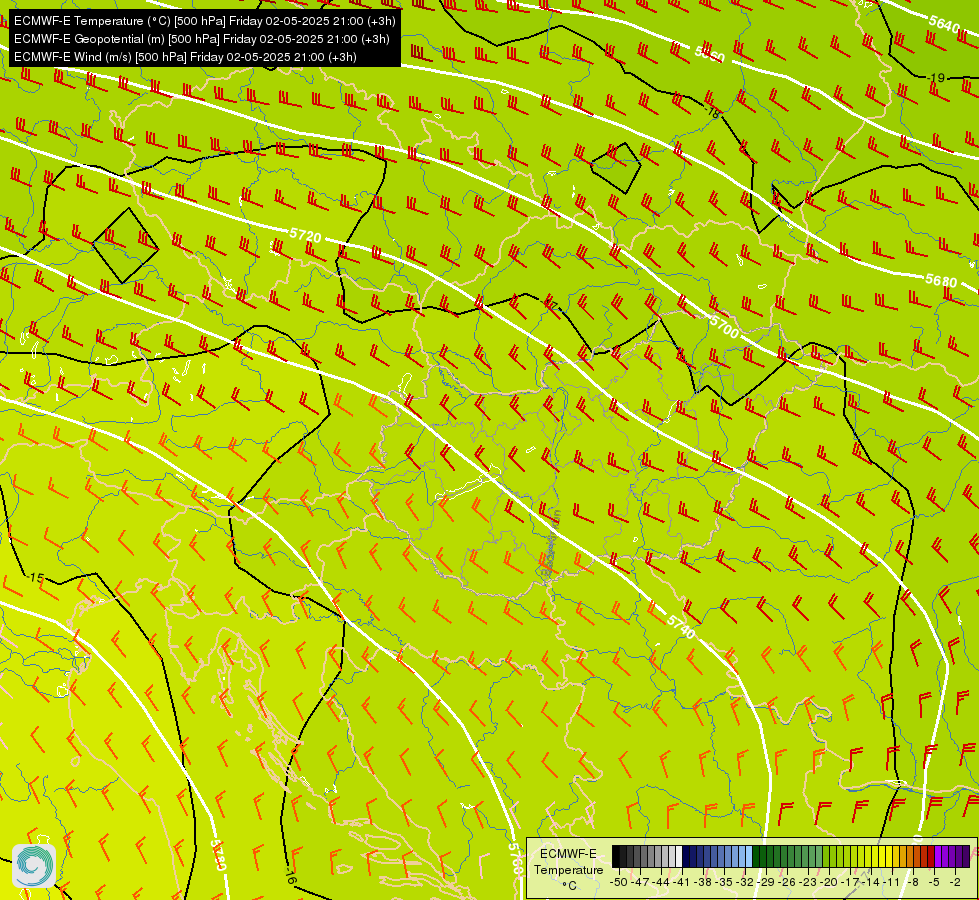The height and width of the screenshot is (900, 979).
Task: Click the -26 legend tick label
Action: (787, 882)
